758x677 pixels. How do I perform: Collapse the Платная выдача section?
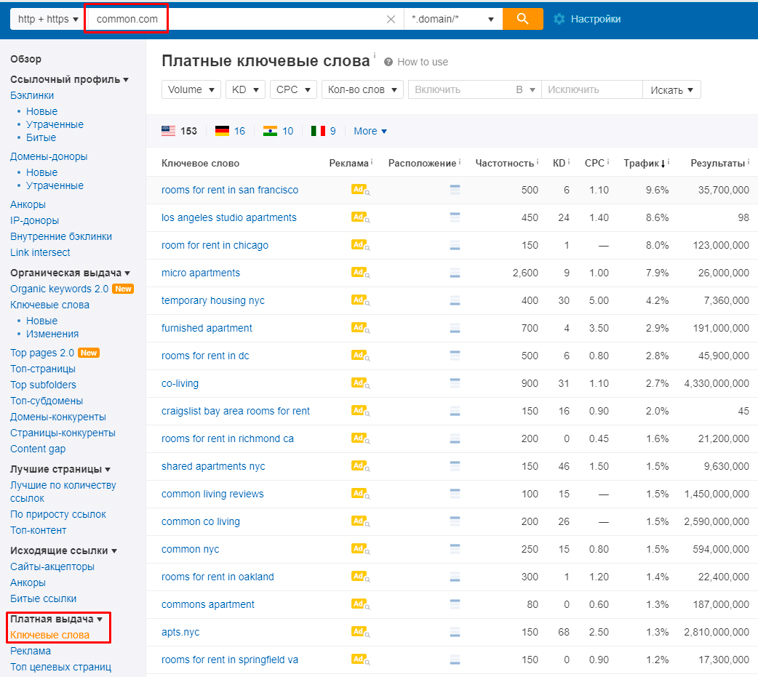[x=57, y=619]
